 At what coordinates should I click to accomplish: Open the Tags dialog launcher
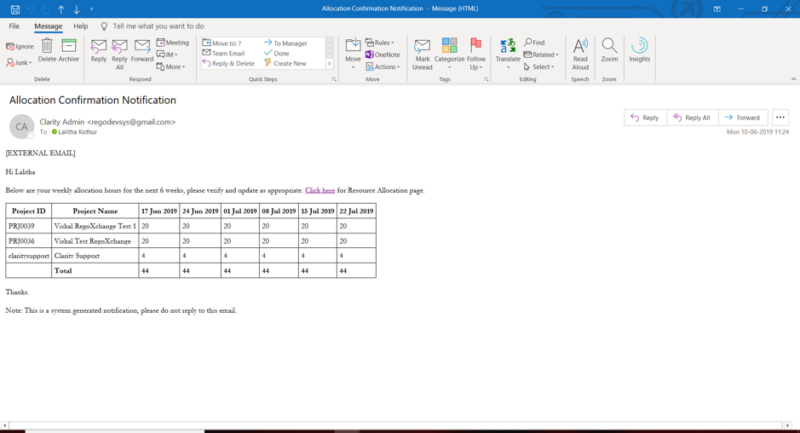coord(486,79)
